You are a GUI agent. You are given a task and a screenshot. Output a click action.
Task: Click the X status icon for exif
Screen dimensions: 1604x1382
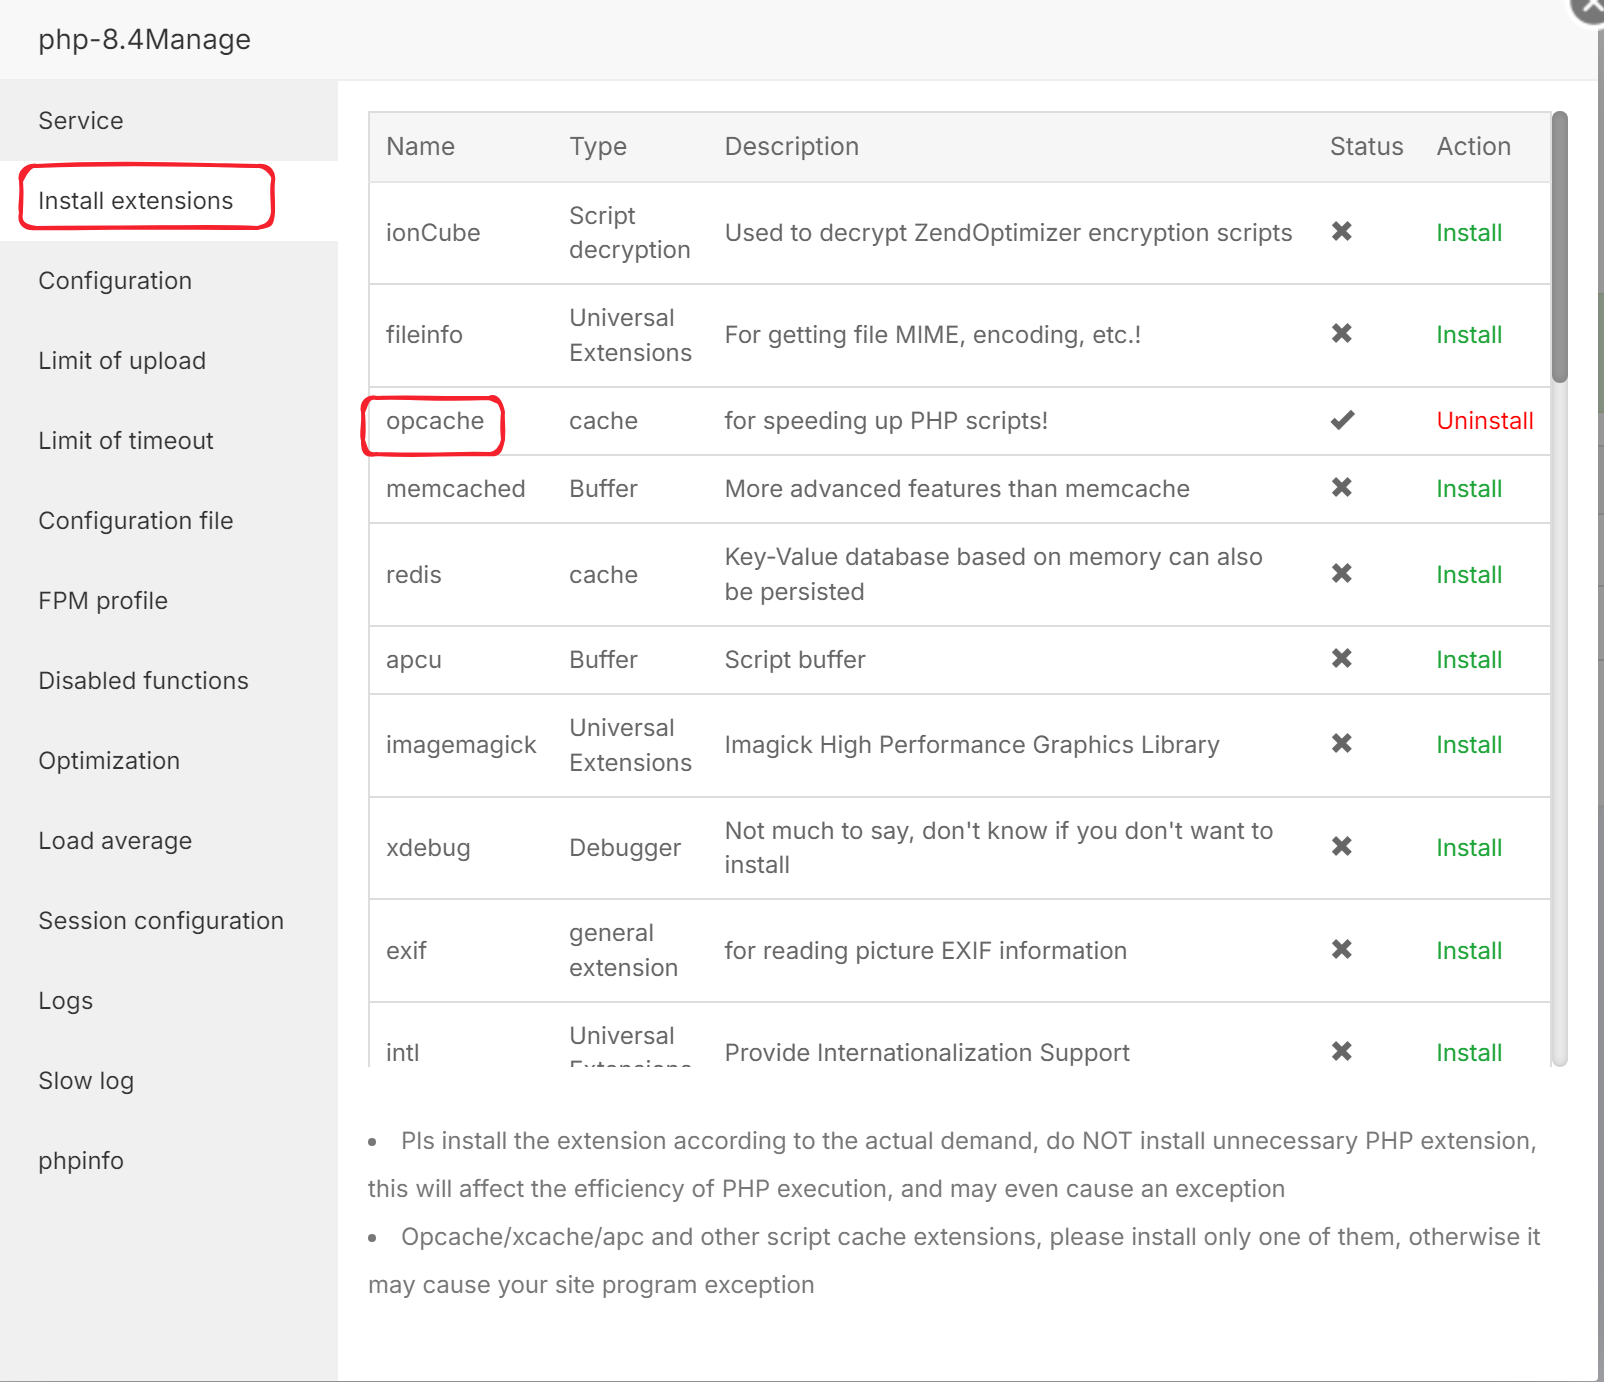point(1341,950)
